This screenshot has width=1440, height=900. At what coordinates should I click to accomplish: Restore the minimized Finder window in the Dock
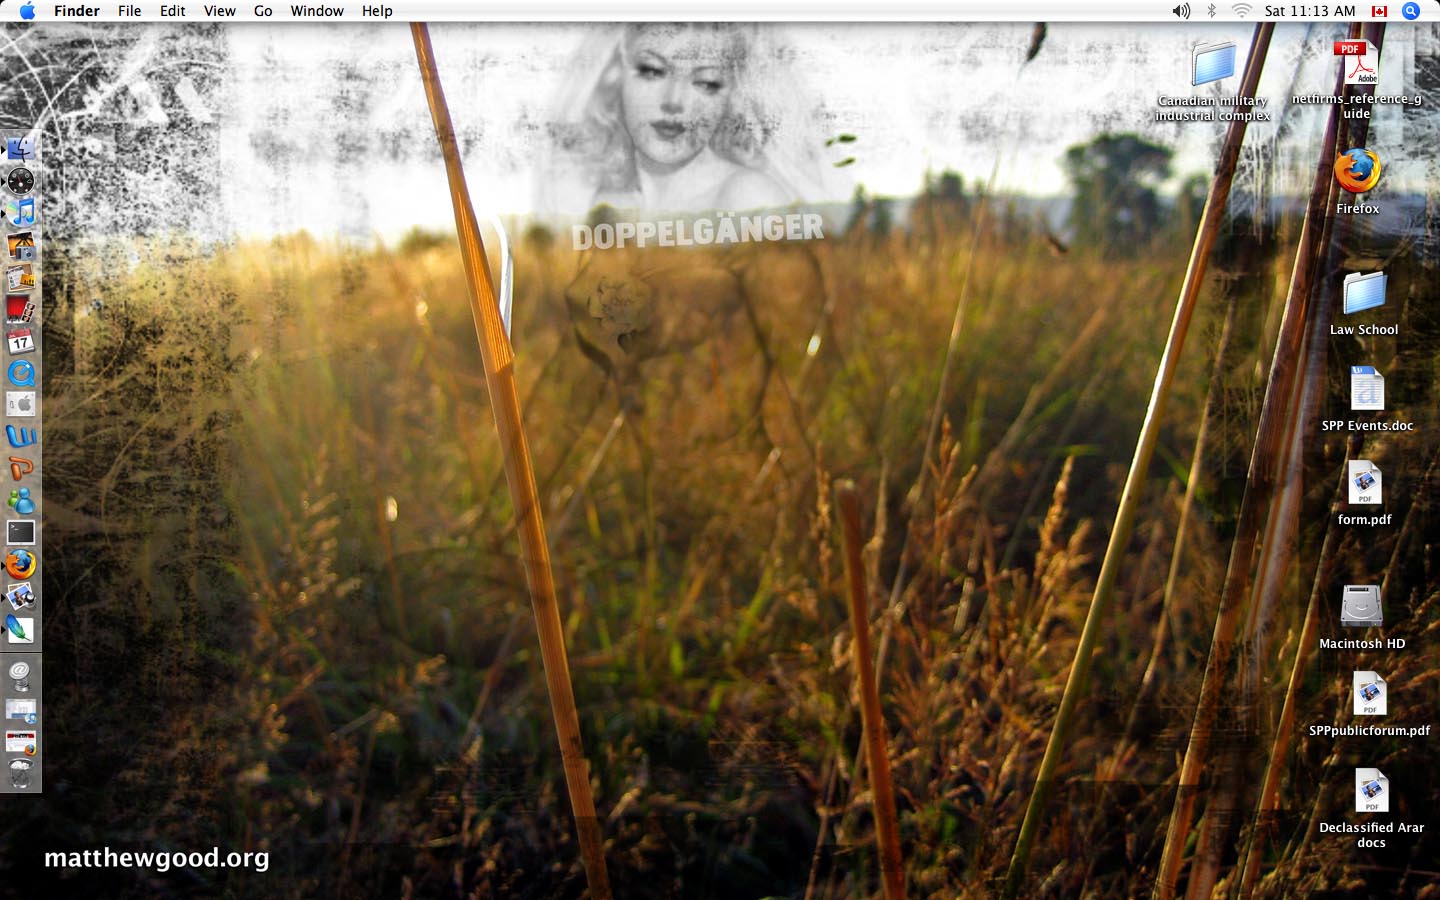click(21, 710)
